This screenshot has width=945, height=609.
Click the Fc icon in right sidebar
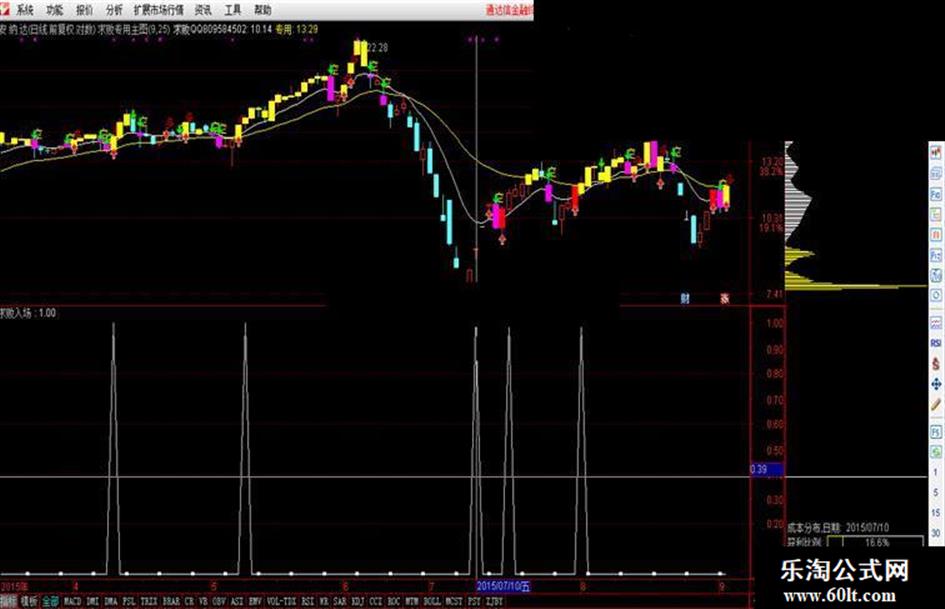coord(936,194)
